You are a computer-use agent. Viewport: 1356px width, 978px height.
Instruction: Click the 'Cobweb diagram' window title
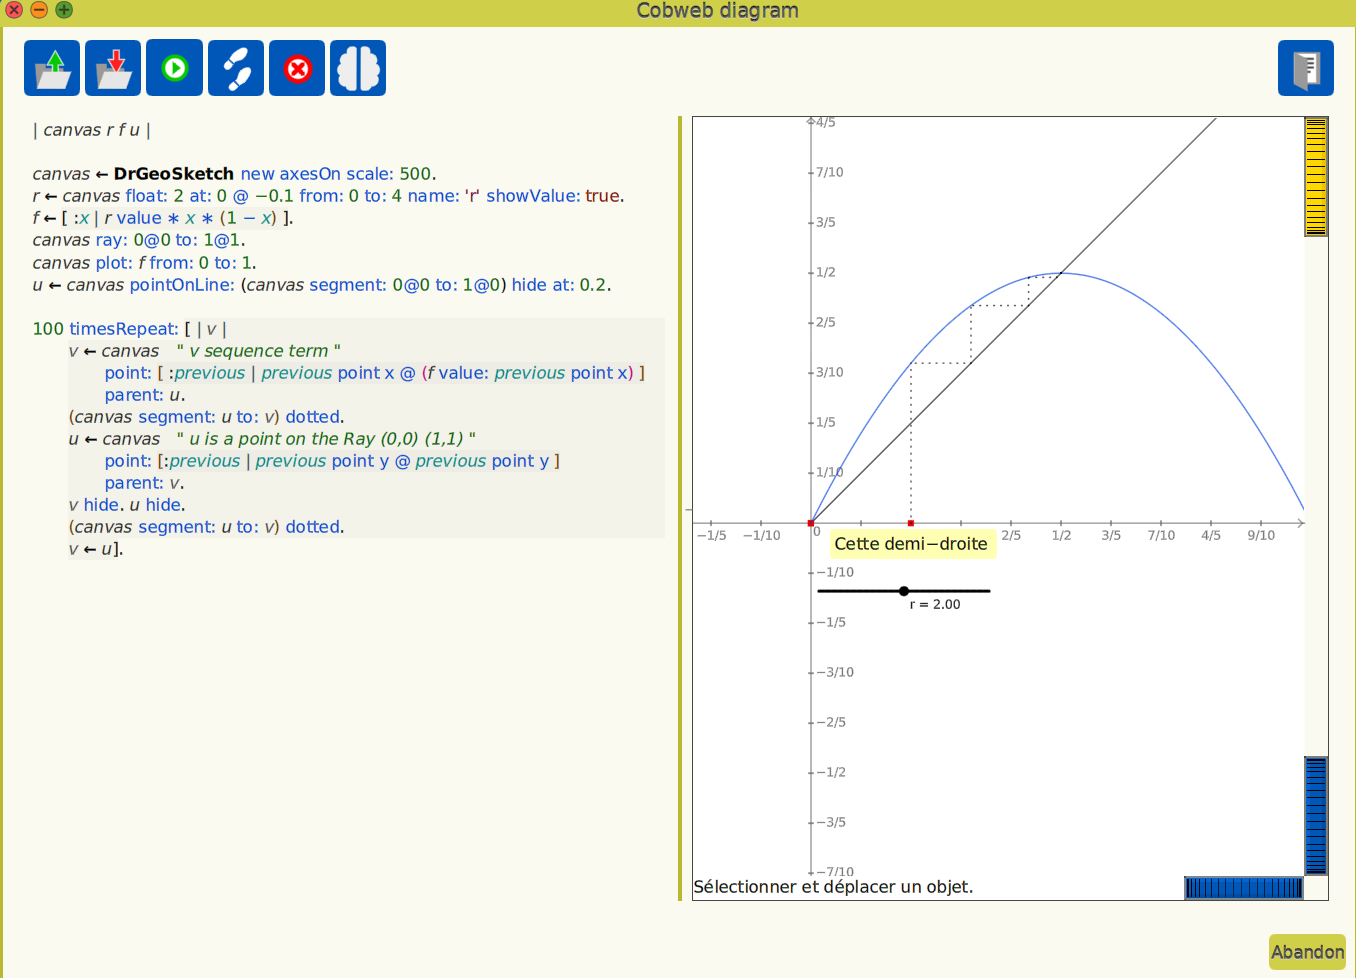coord(717,11)
